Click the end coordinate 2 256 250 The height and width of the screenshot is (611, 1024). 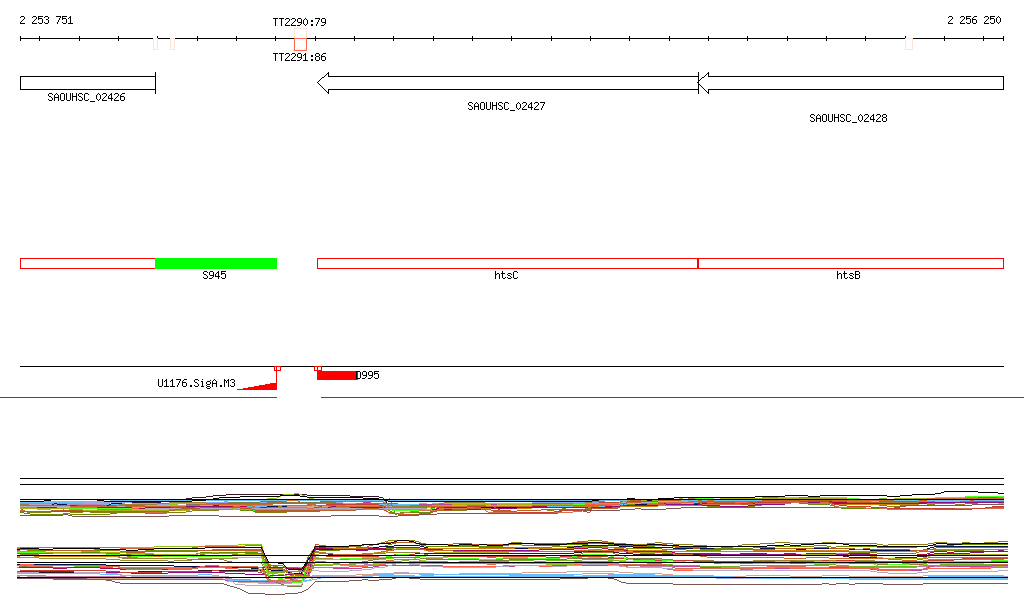pos(974,20)
